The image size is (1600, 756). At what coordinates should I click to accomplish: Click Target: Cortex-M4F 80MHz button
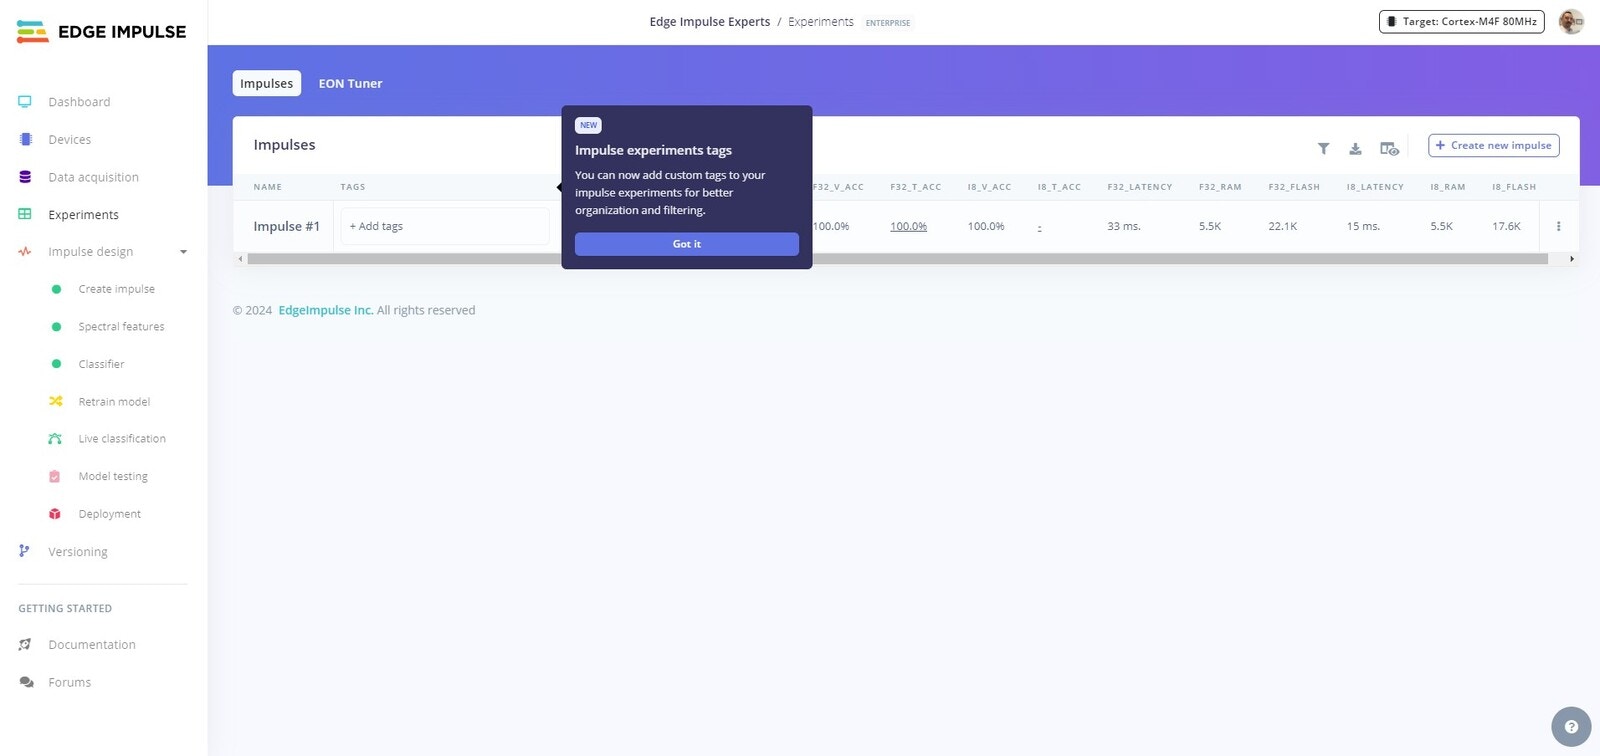(1462, 21)
